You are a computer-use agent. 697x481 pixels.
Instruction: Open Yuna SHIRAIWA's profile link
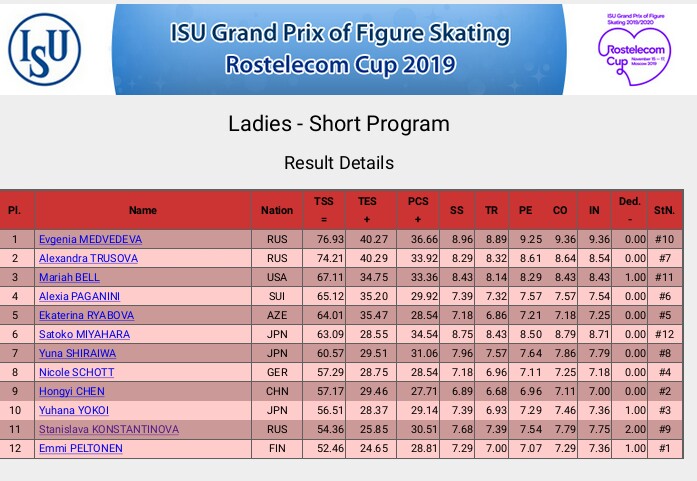[x=77, y=353]
